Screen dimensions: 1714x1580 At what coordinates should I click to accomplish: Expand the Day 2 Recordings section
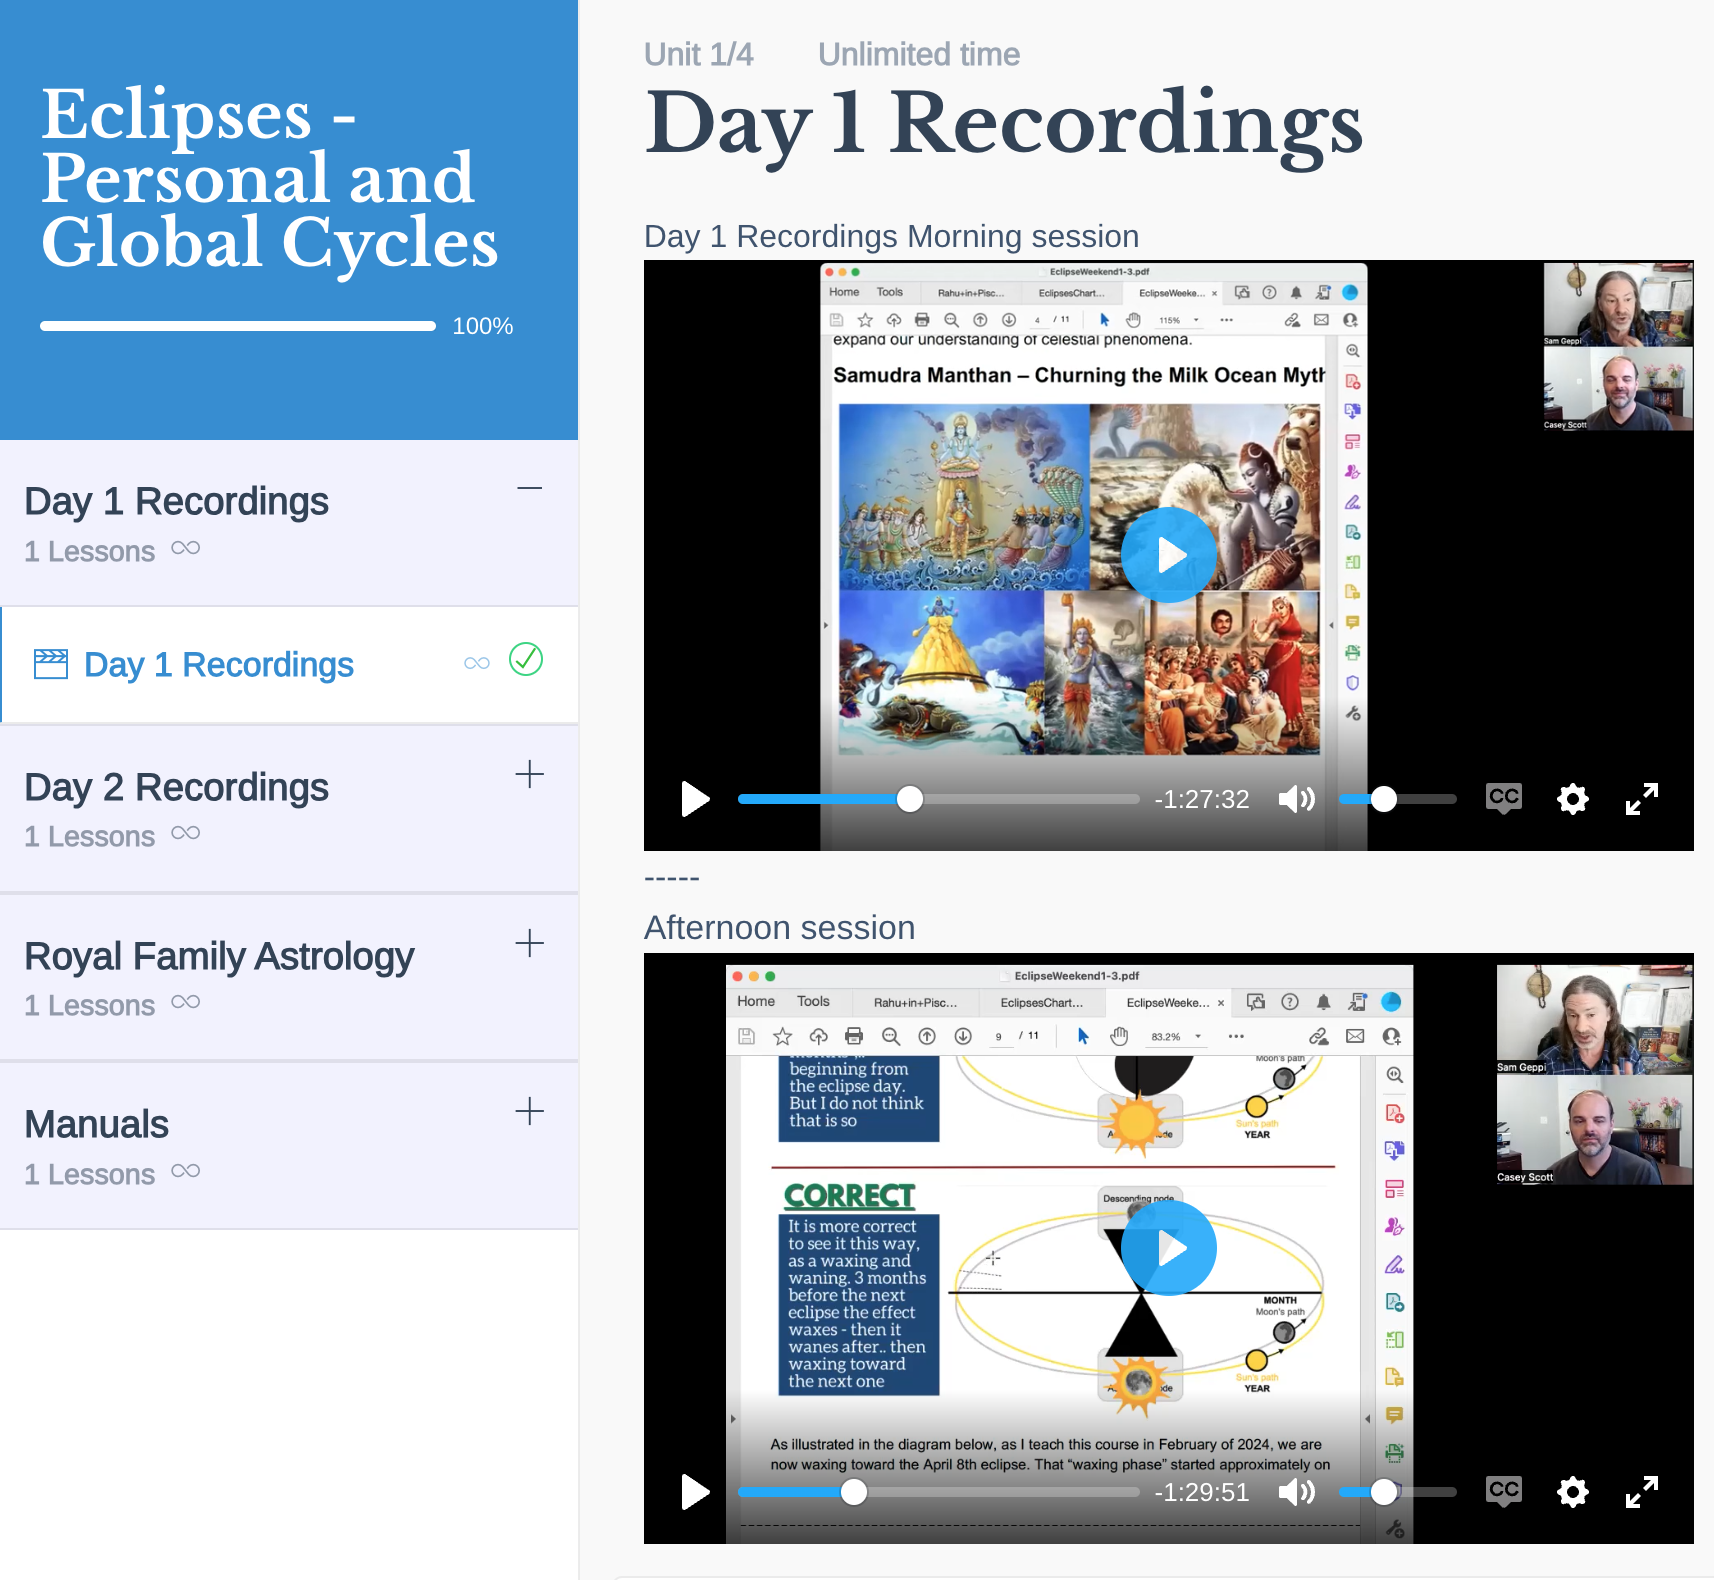coord(529,774)
